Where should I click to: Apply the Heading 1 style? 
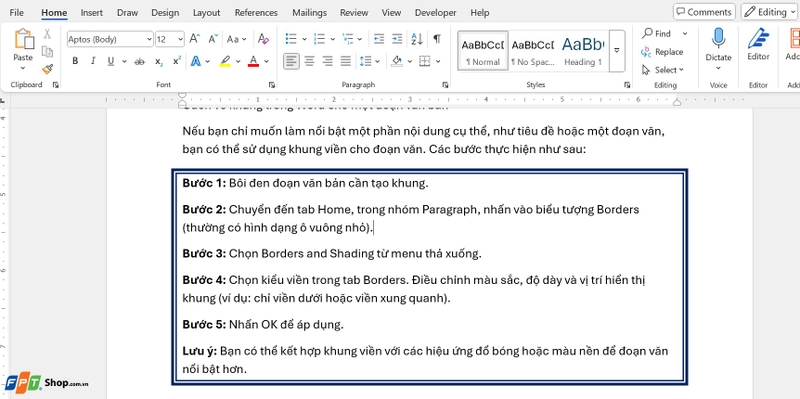(583, 51)
